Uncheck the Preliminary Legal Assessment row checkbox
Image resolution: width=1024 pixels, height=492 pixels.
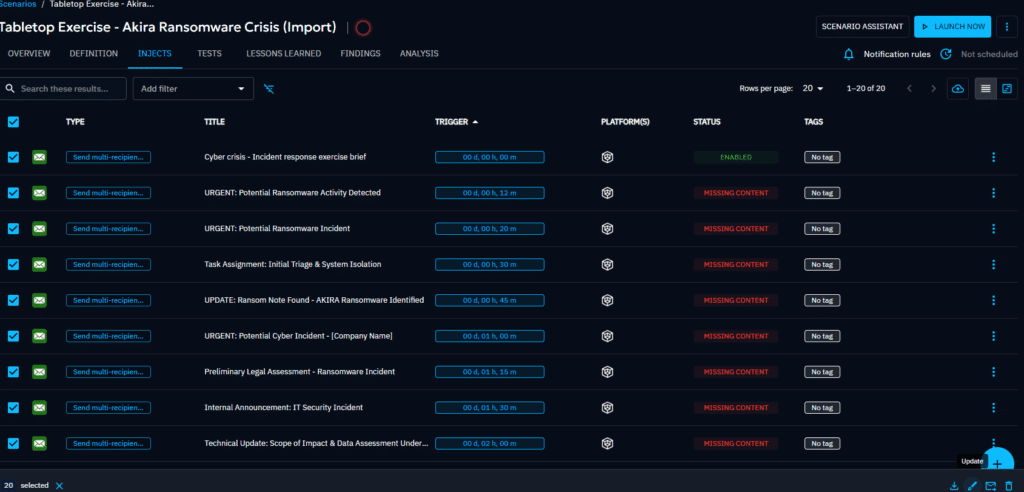[x=13, y=372]
